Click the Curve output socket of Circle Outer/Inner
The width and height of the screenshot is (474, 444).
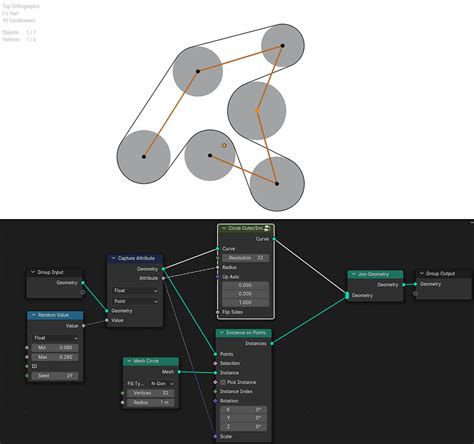(274, 239)
